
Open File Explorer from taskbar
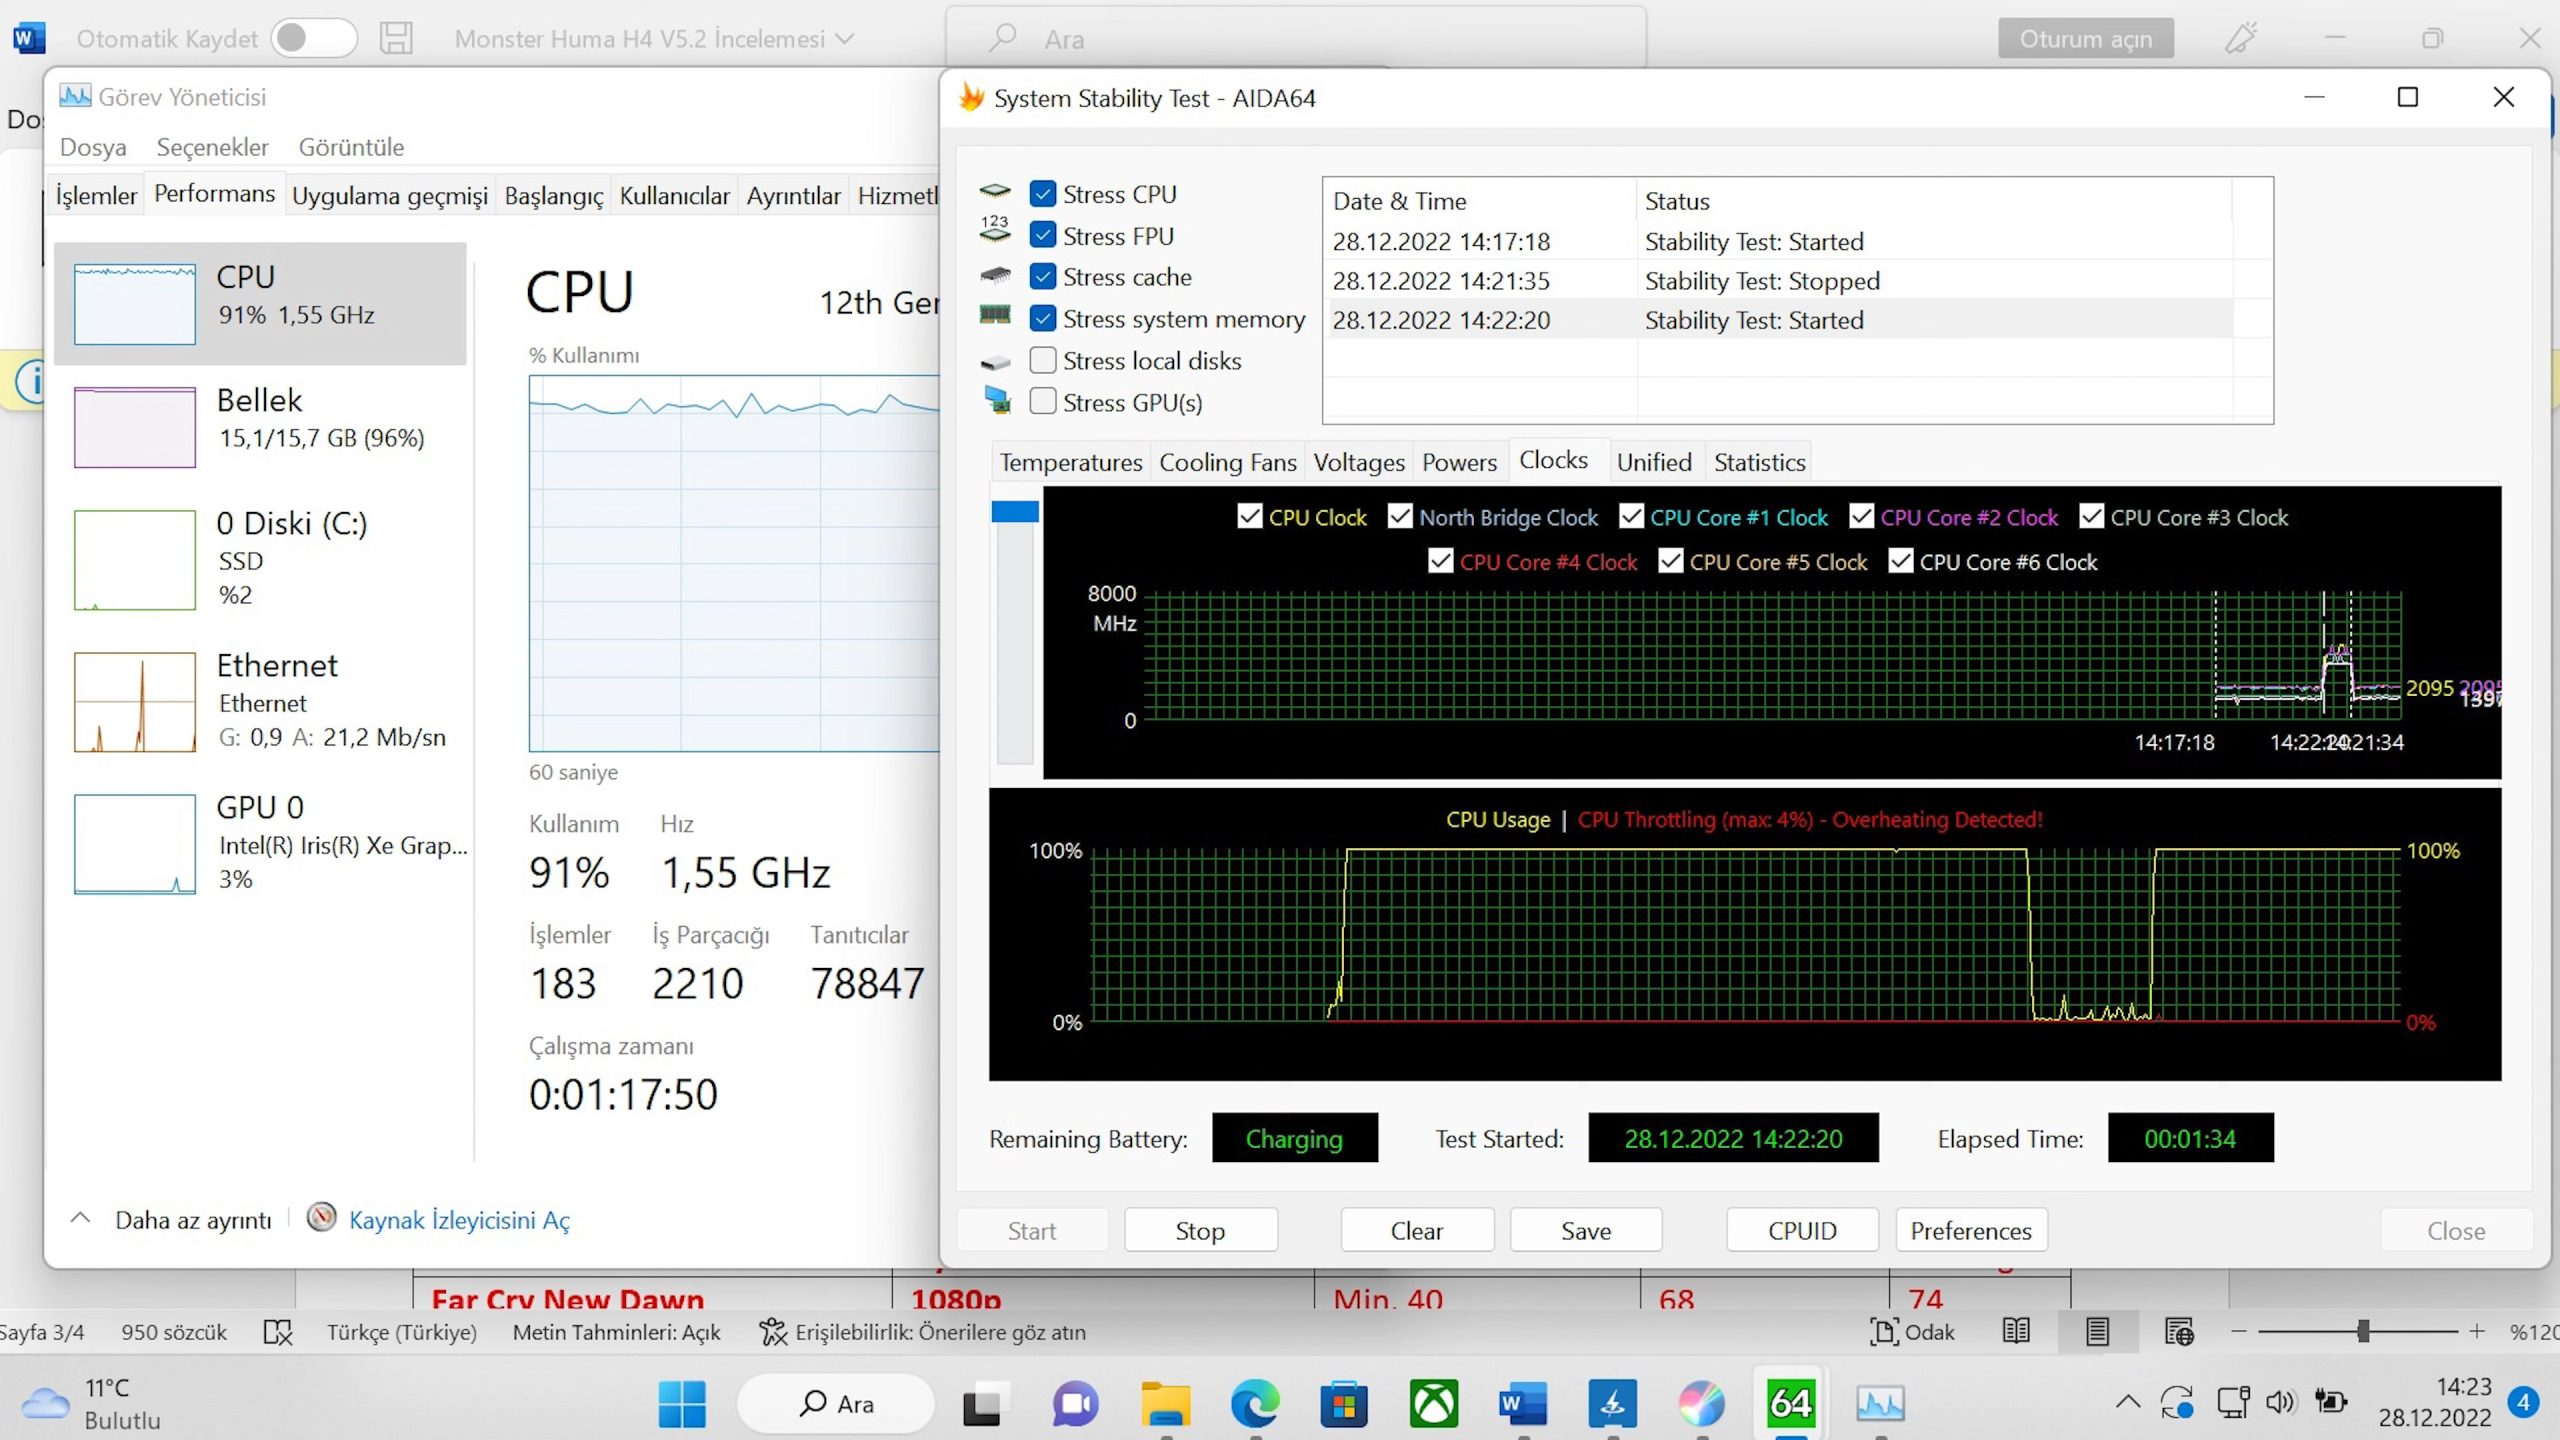click(1165, 1404)
